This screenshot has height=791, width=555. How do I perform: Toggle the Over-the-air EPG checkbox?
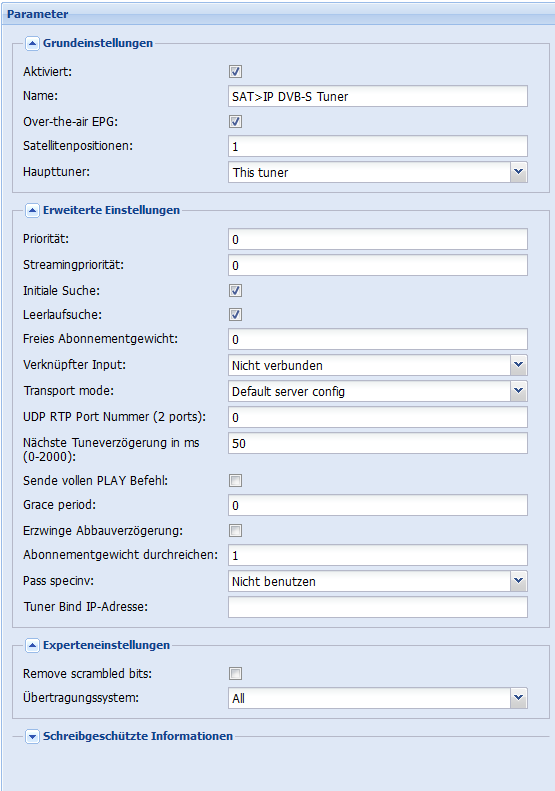(235, 122)
